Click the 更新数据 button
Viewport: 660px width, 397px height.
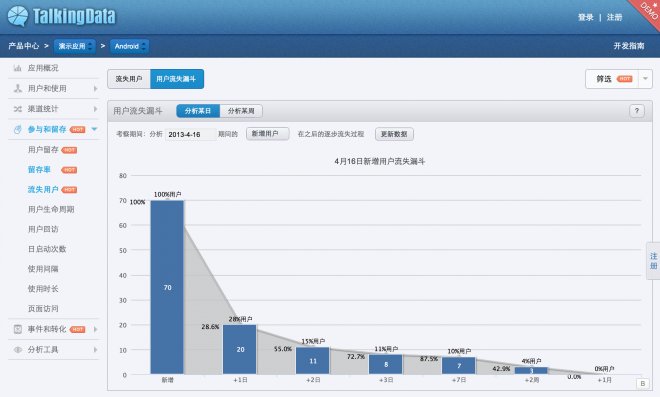(394, 134)
